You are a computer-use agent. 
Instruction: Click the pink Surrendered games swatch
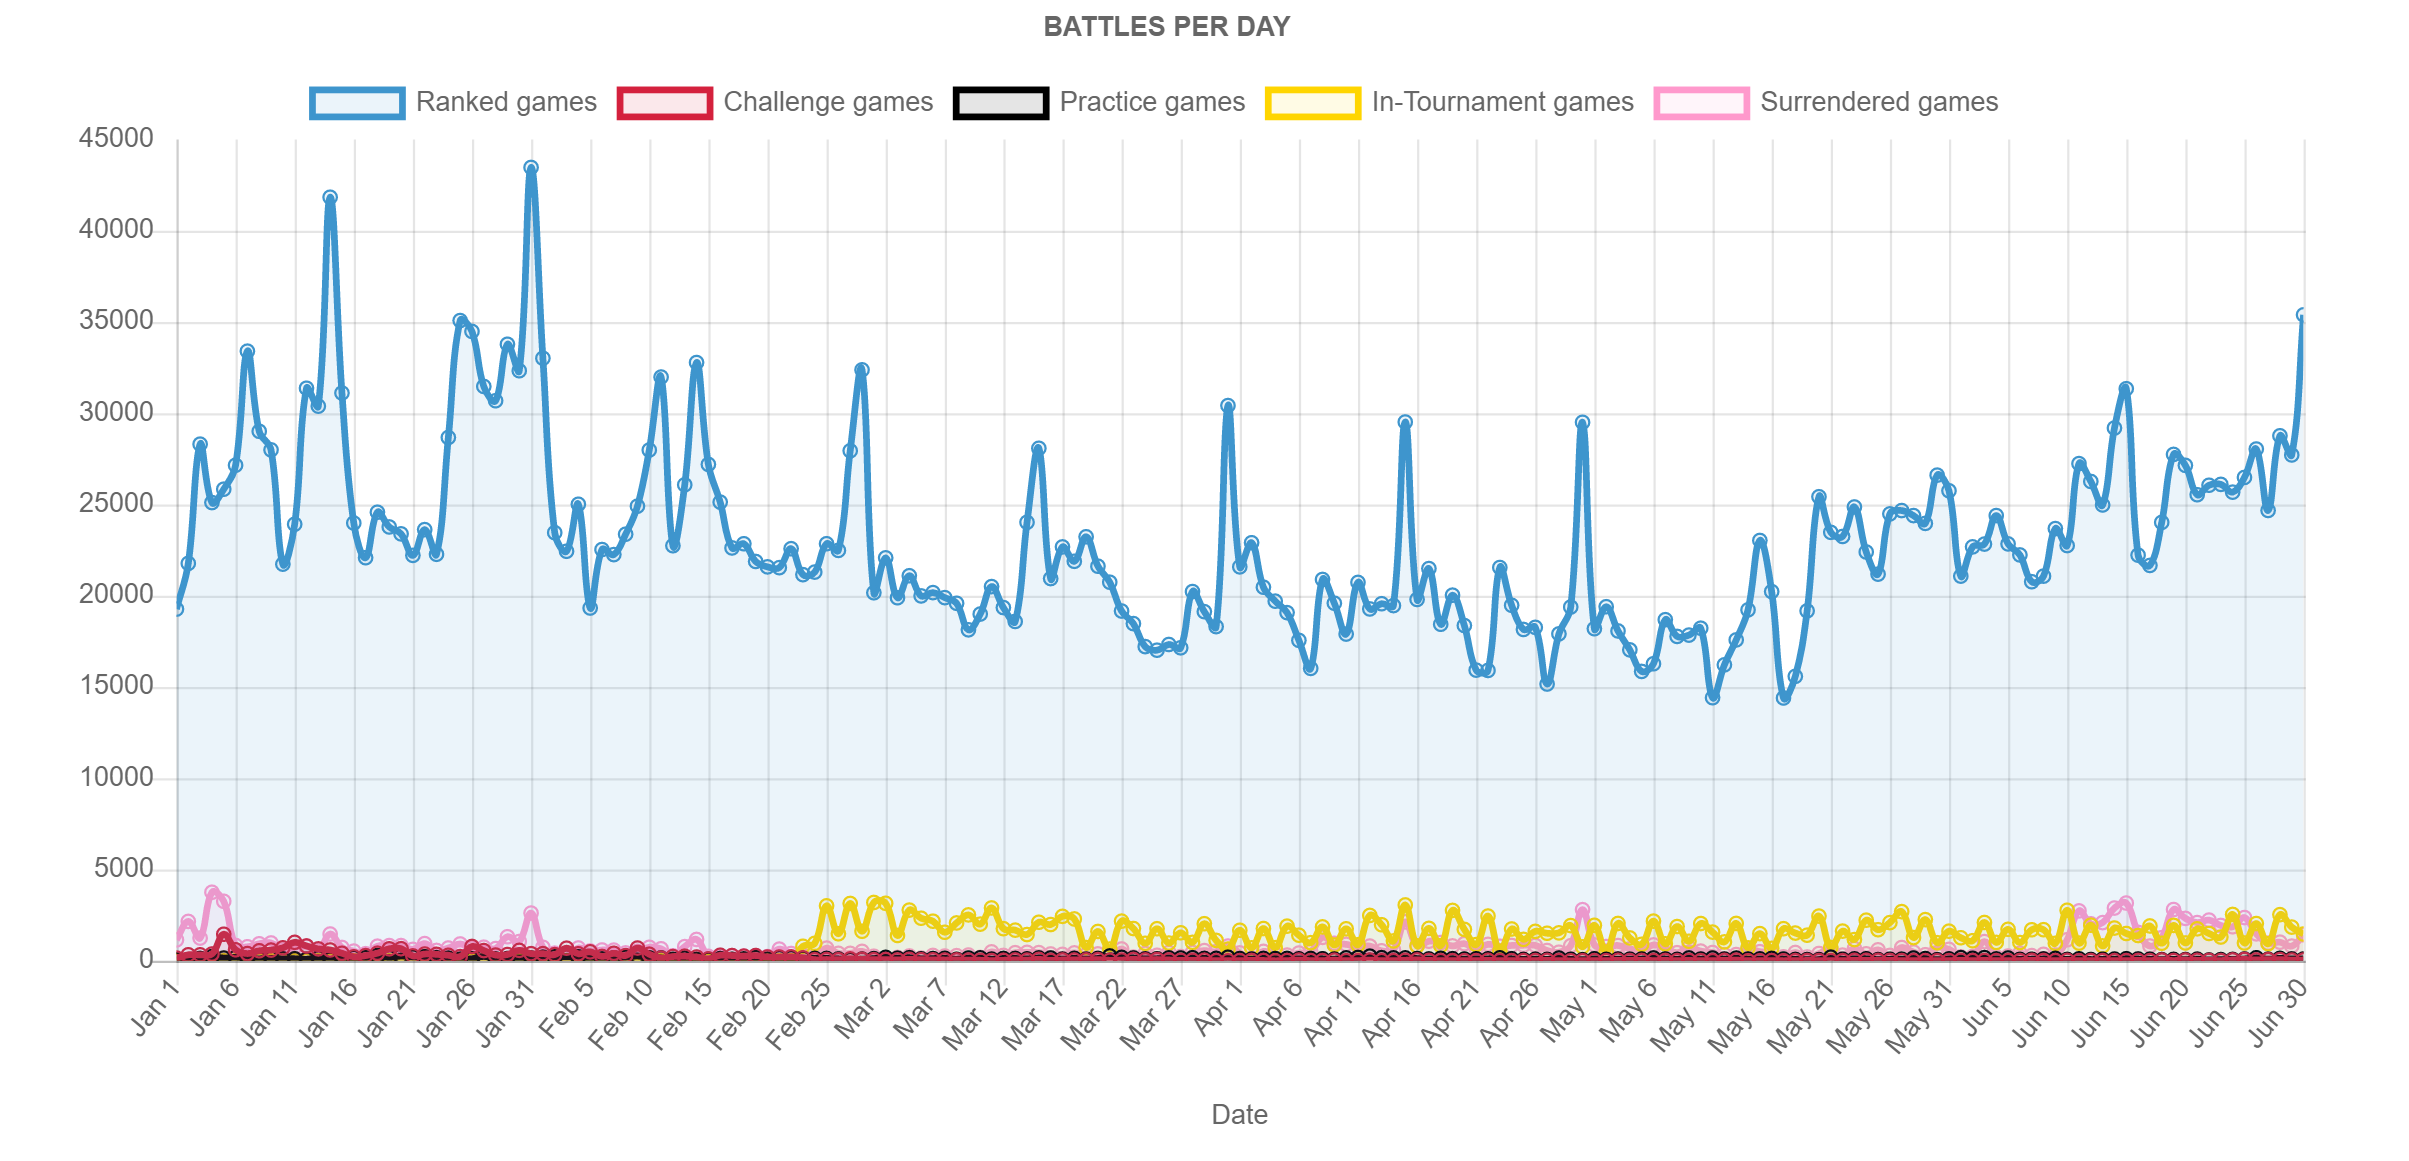1702,103
